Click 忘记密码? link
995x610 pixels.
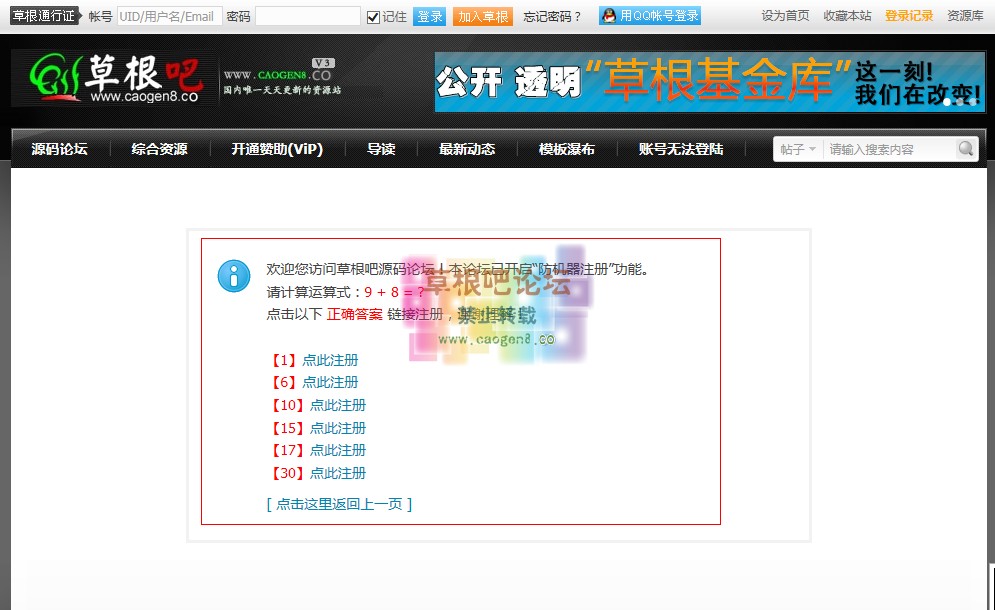pos(552,17)
